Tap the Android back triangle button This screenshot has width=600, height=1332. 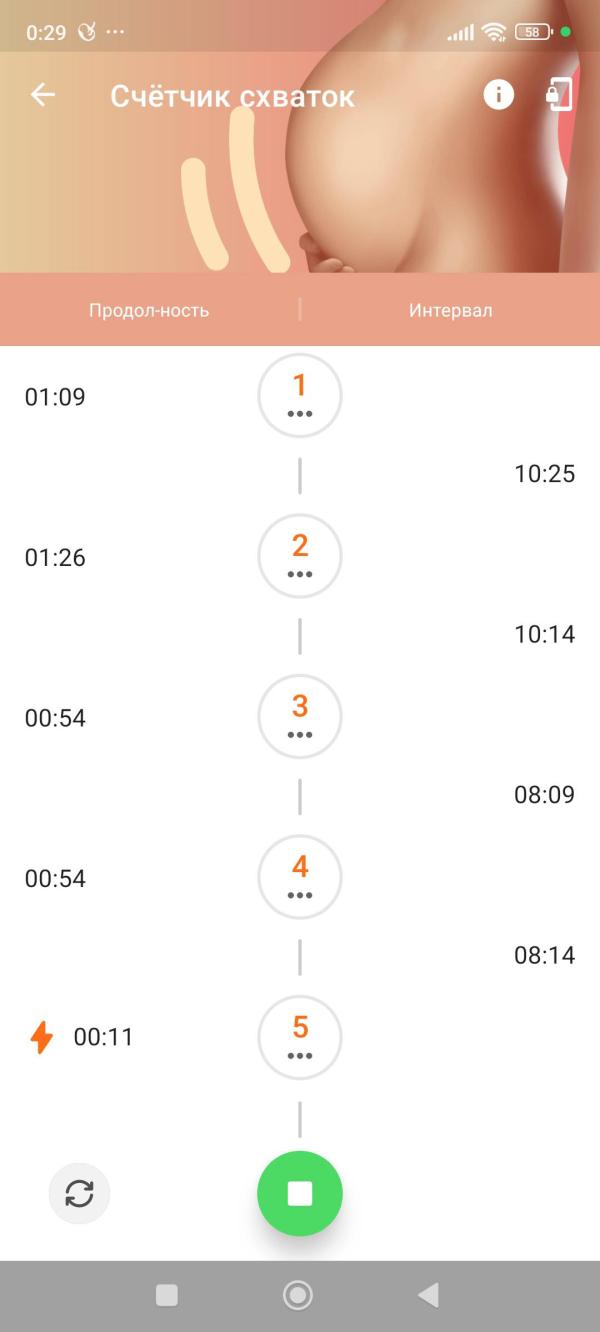click(428, 1295)
